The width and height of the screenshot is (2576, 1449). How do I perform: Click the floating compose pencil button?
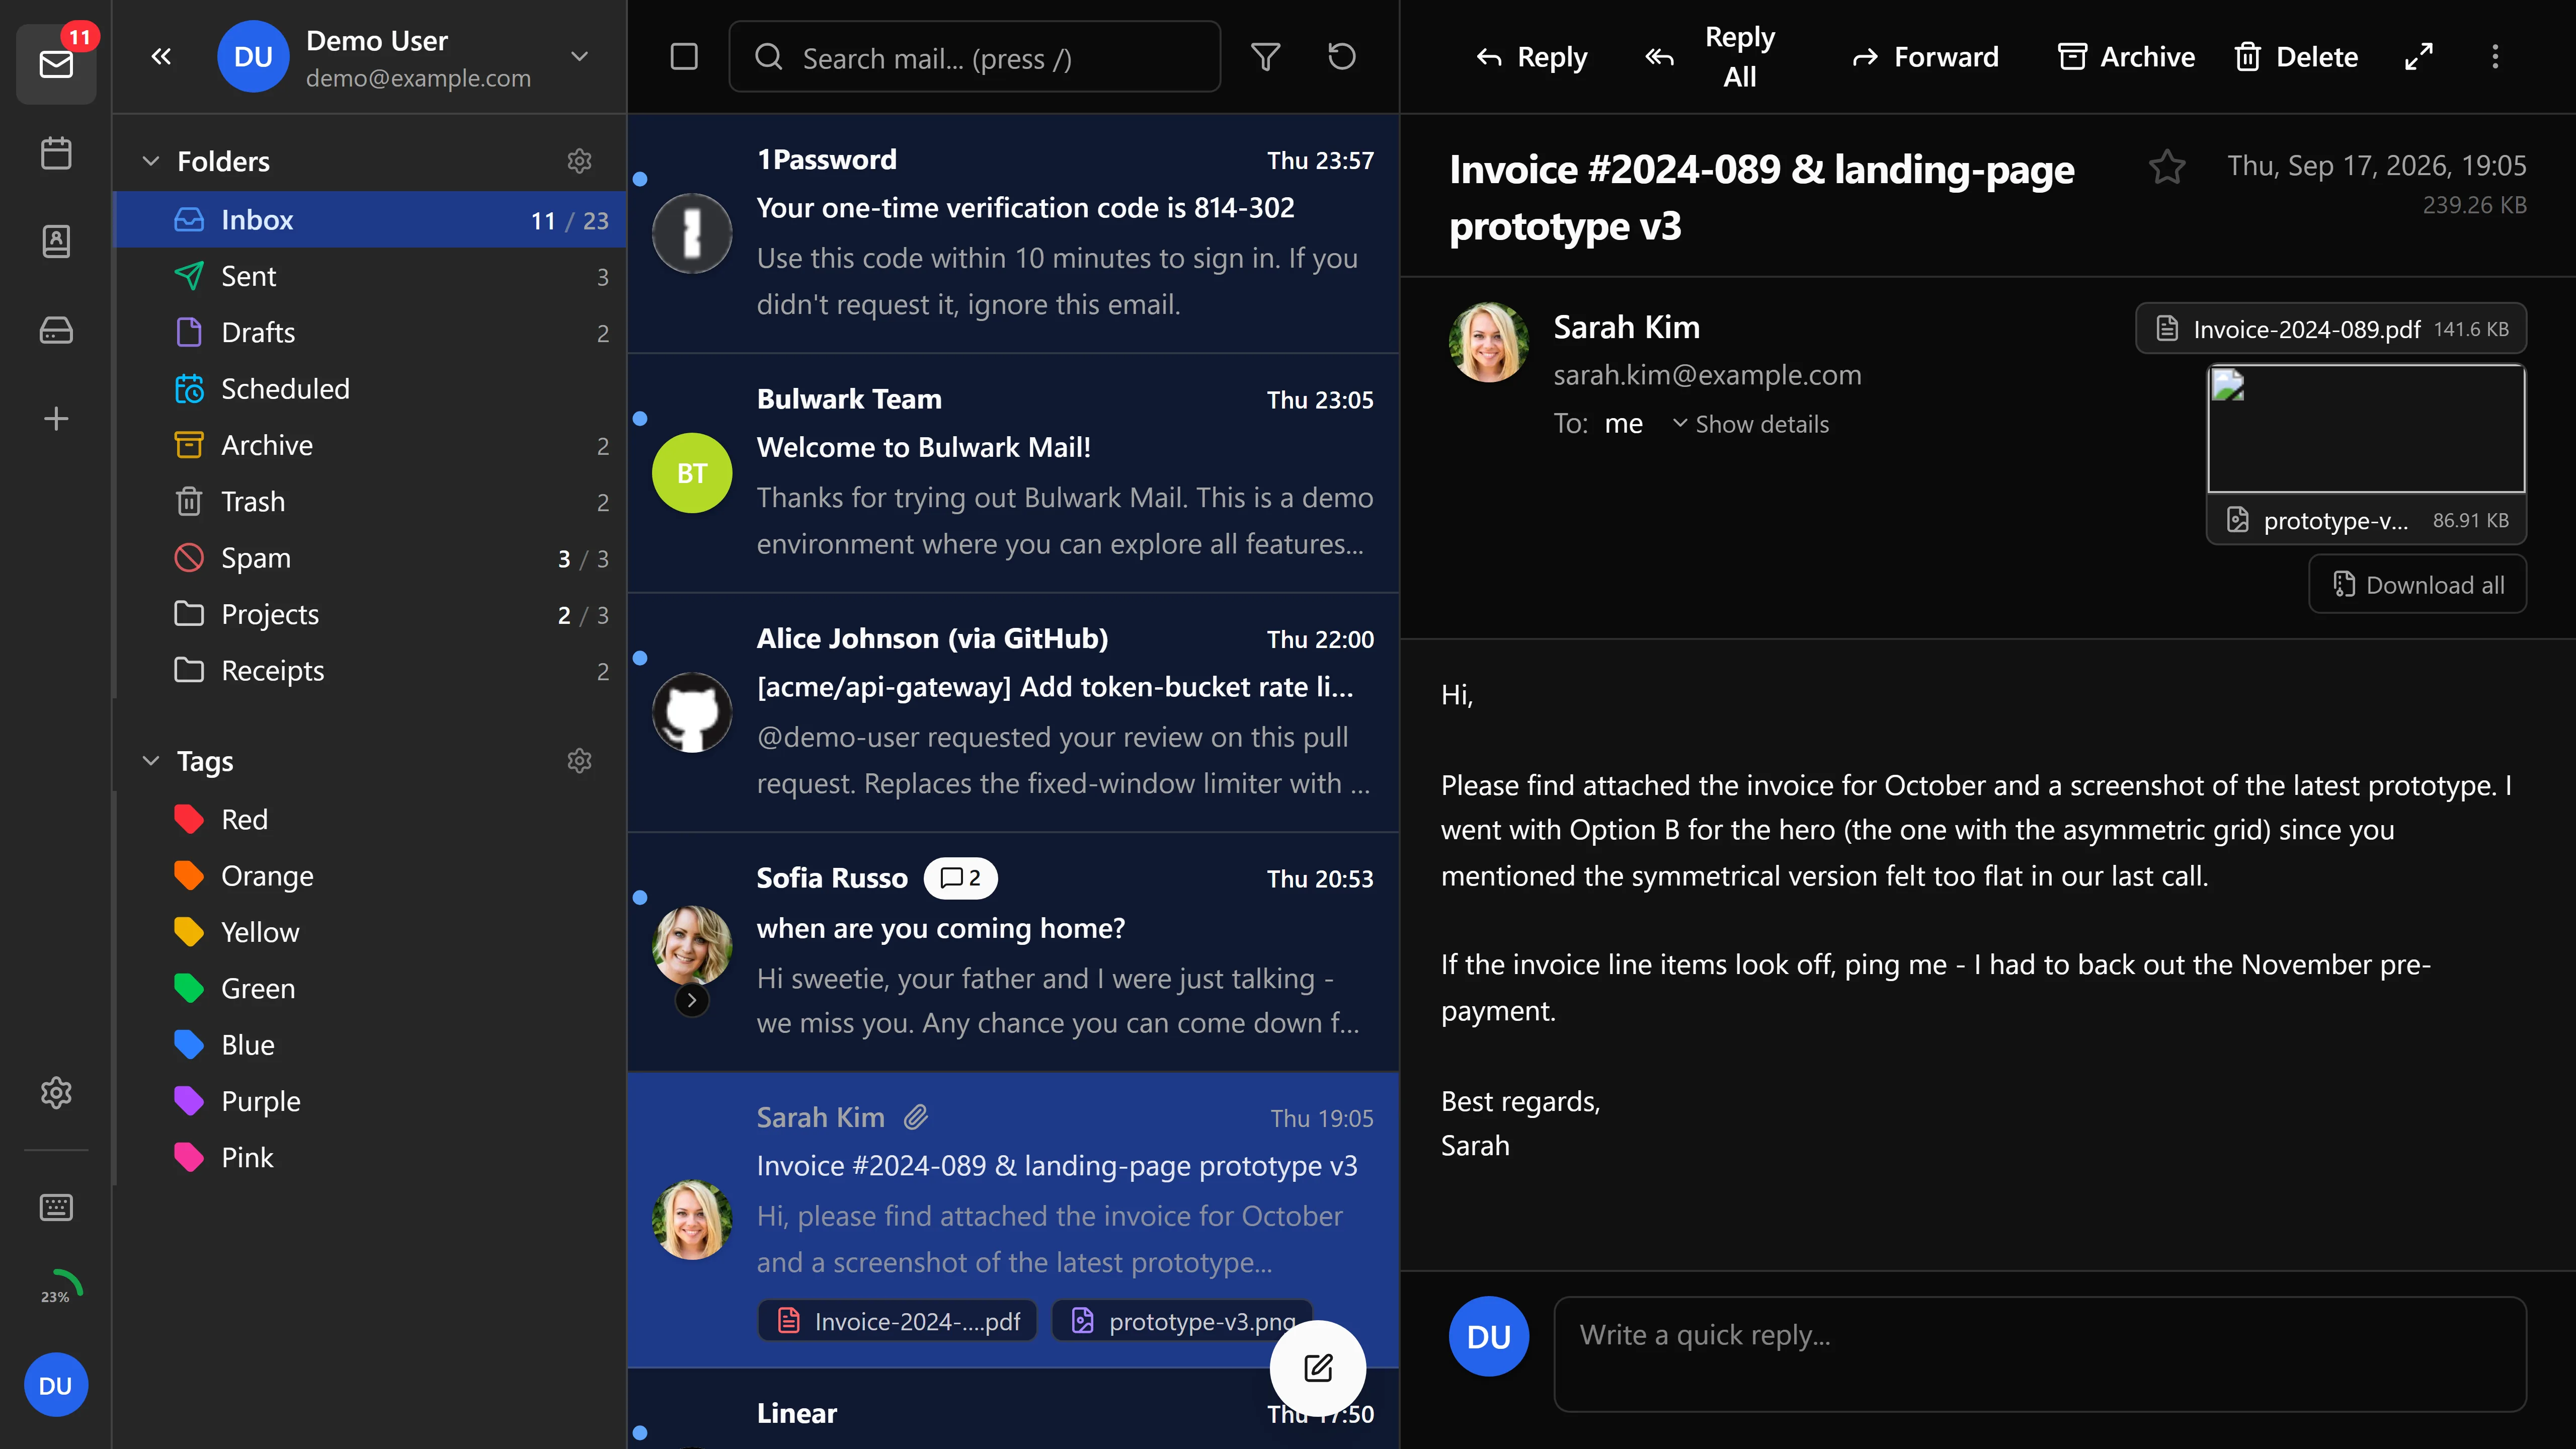(x=1318, y=1367)
